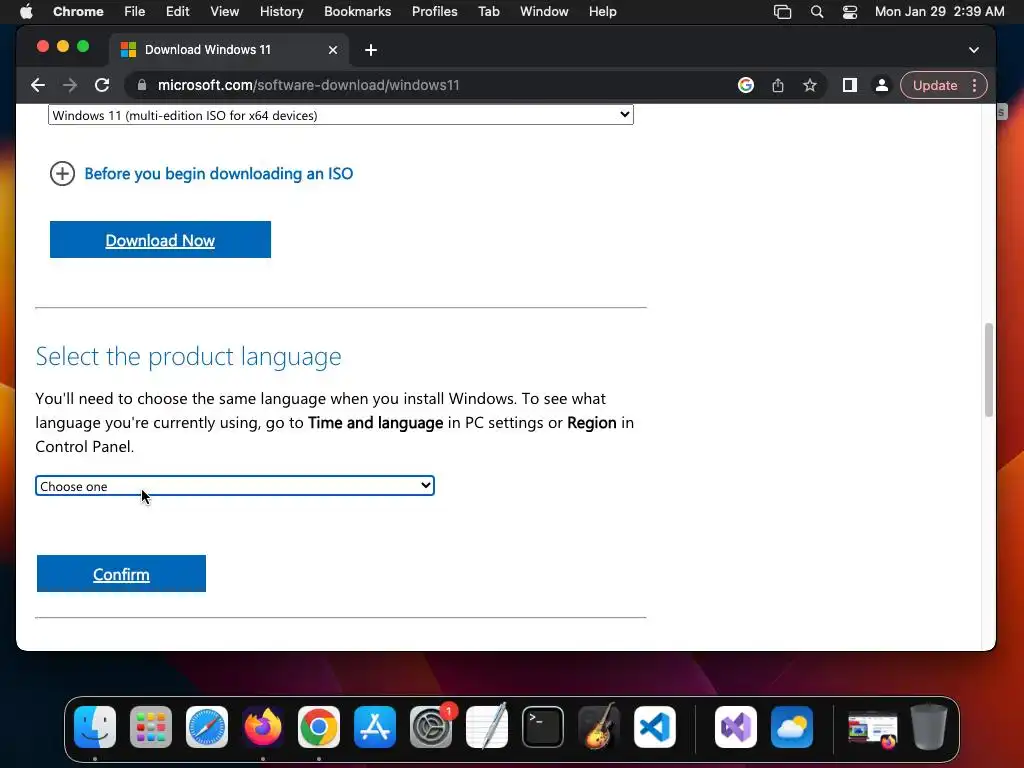Screen dimensions: 1024x768
Task: Open the Google icon in address bar
Action: point(746,85)
